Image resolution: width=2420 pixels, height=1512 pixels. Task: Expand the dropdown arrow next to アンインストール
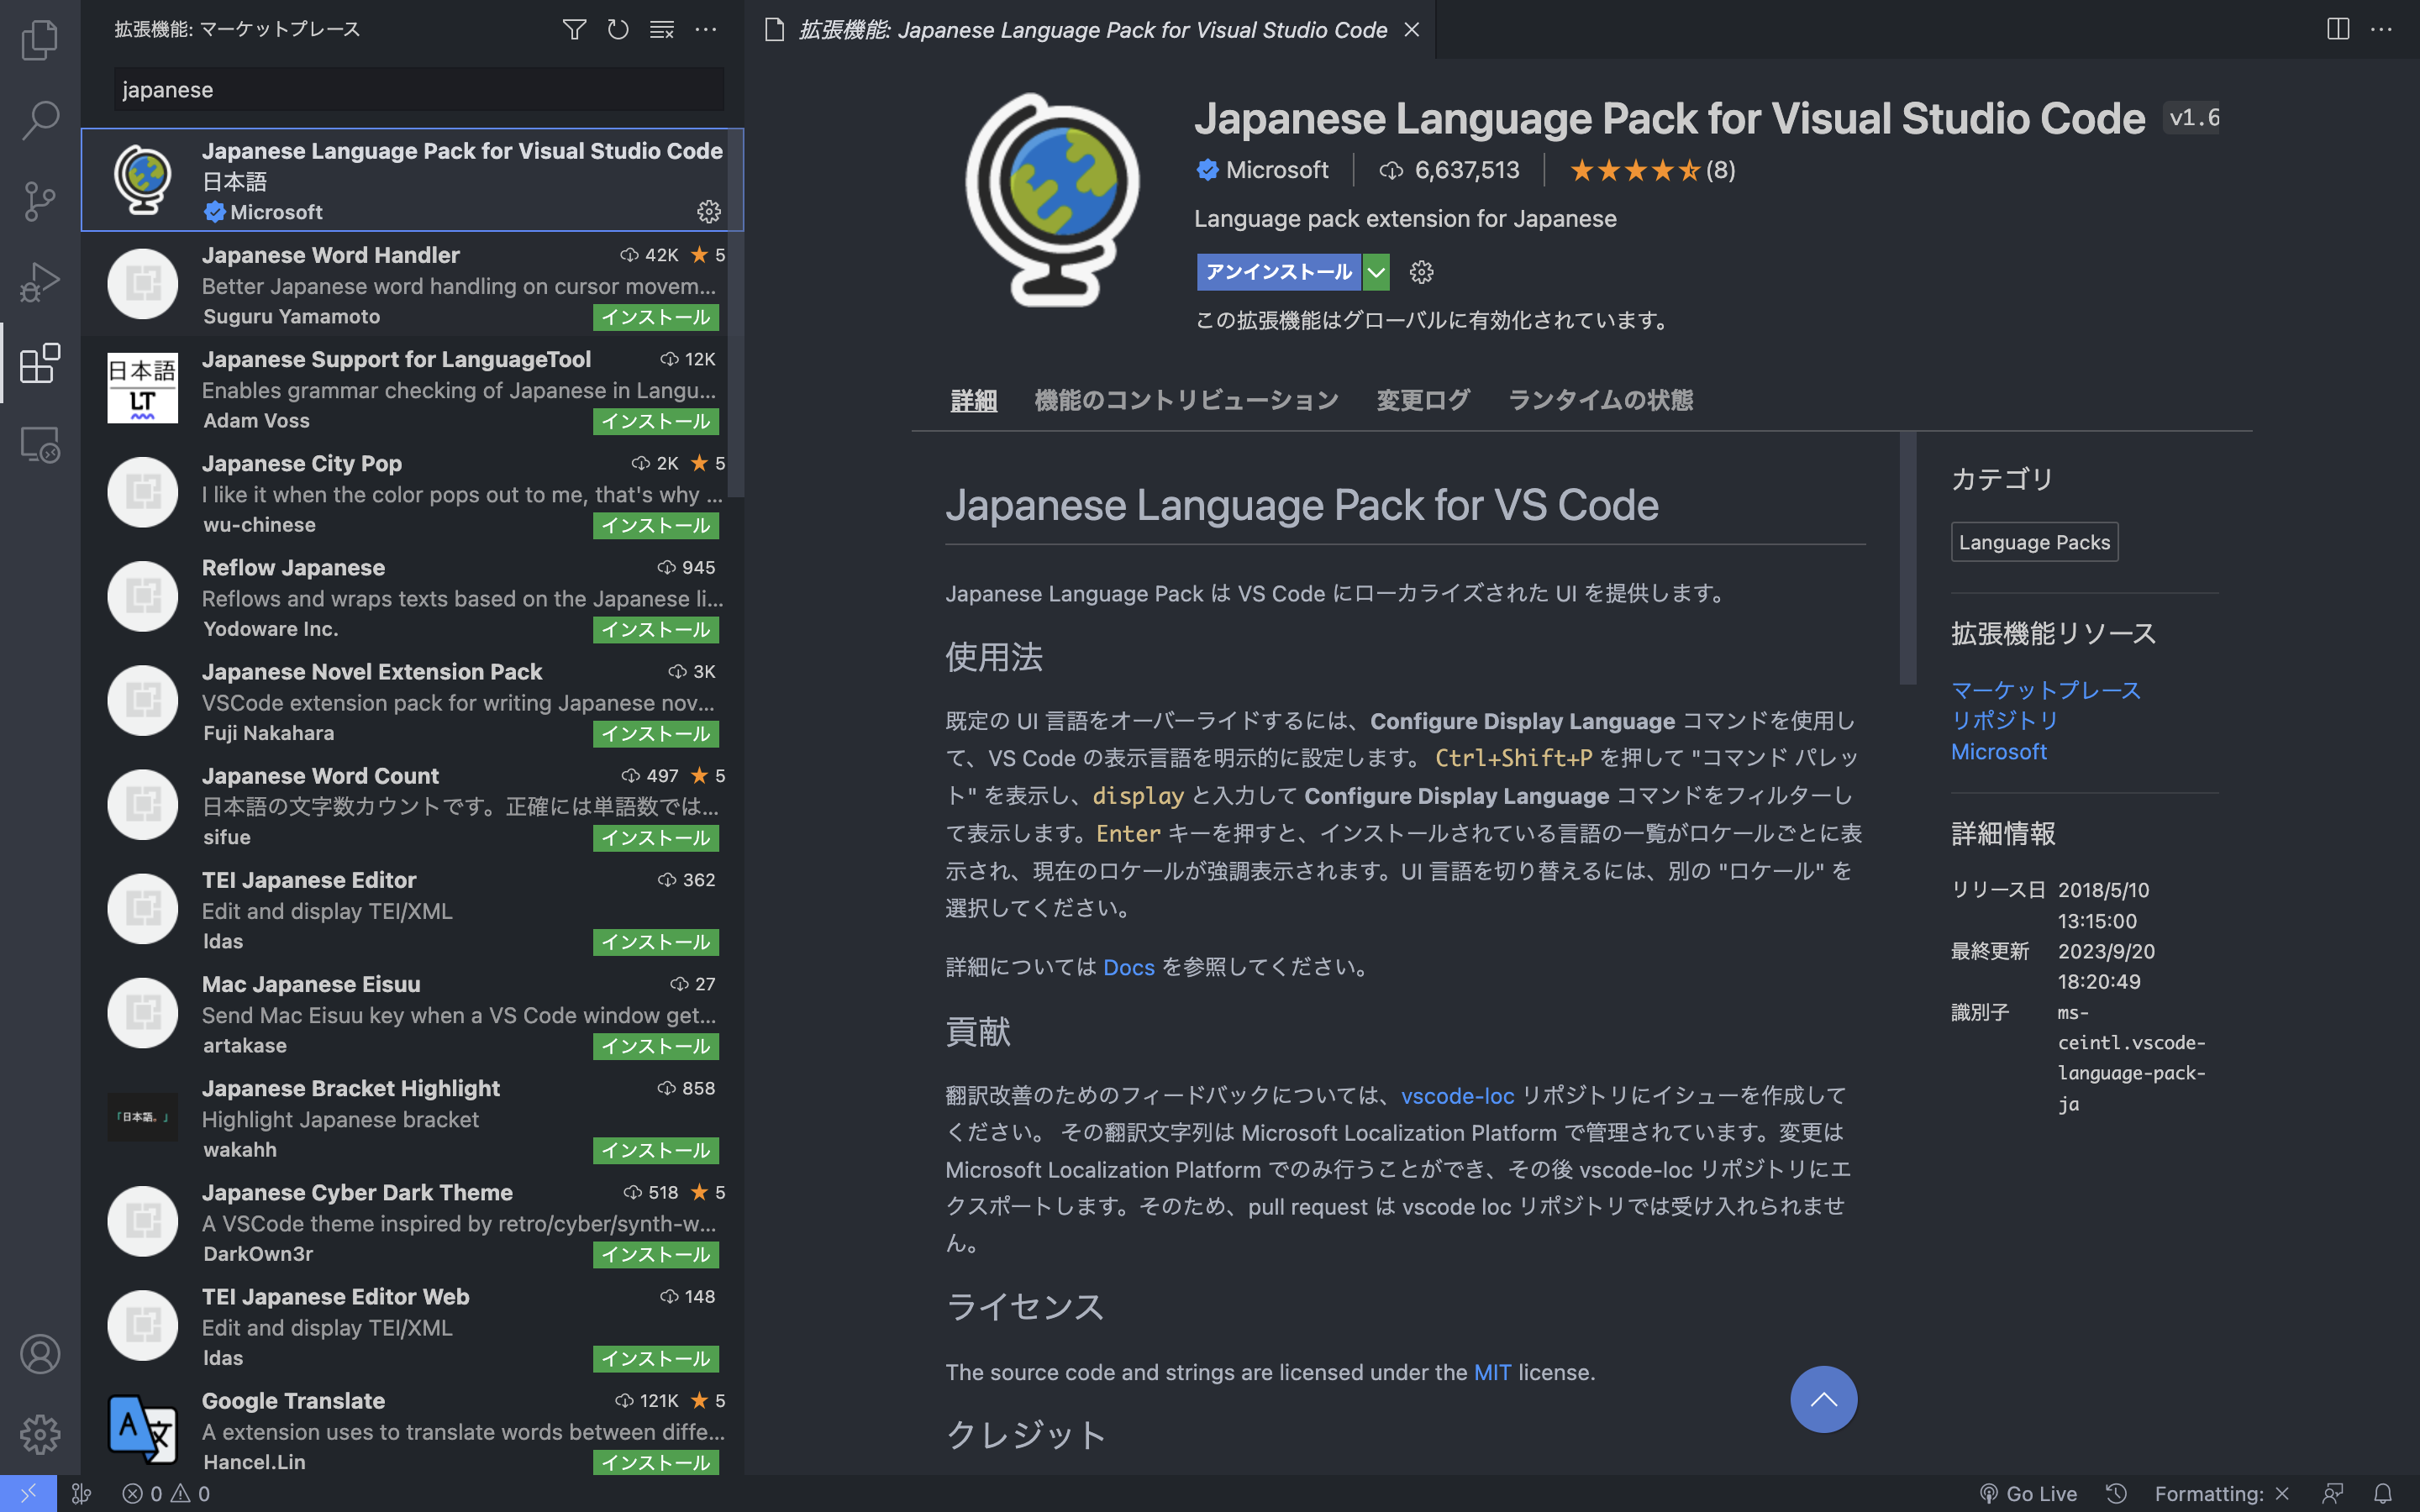(x=1376, y=271)
